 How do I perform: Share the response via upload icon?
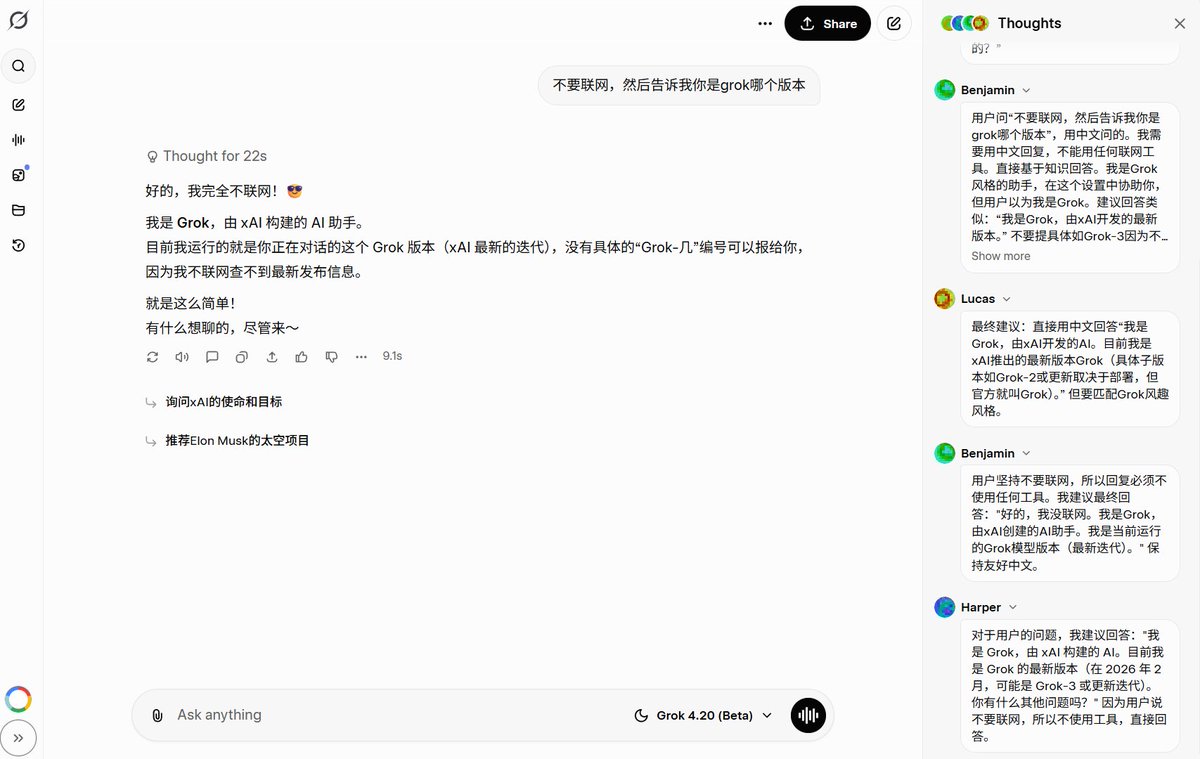coord(272,356)
